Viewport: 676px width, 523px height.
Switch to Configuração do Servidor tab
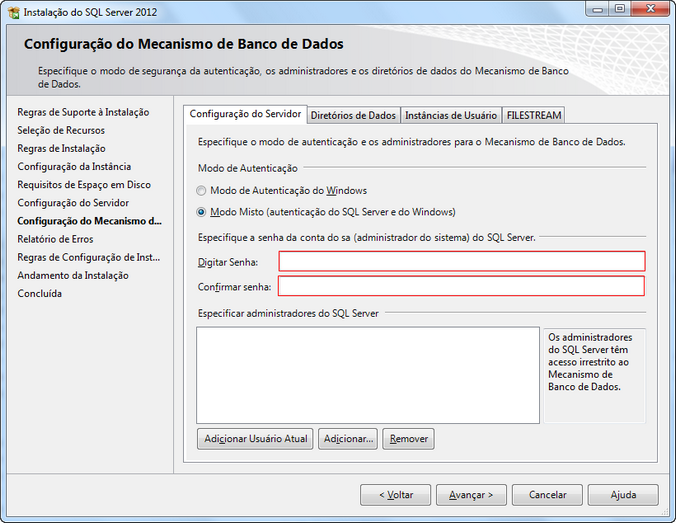pyautogui.click(x=245, y=114)
